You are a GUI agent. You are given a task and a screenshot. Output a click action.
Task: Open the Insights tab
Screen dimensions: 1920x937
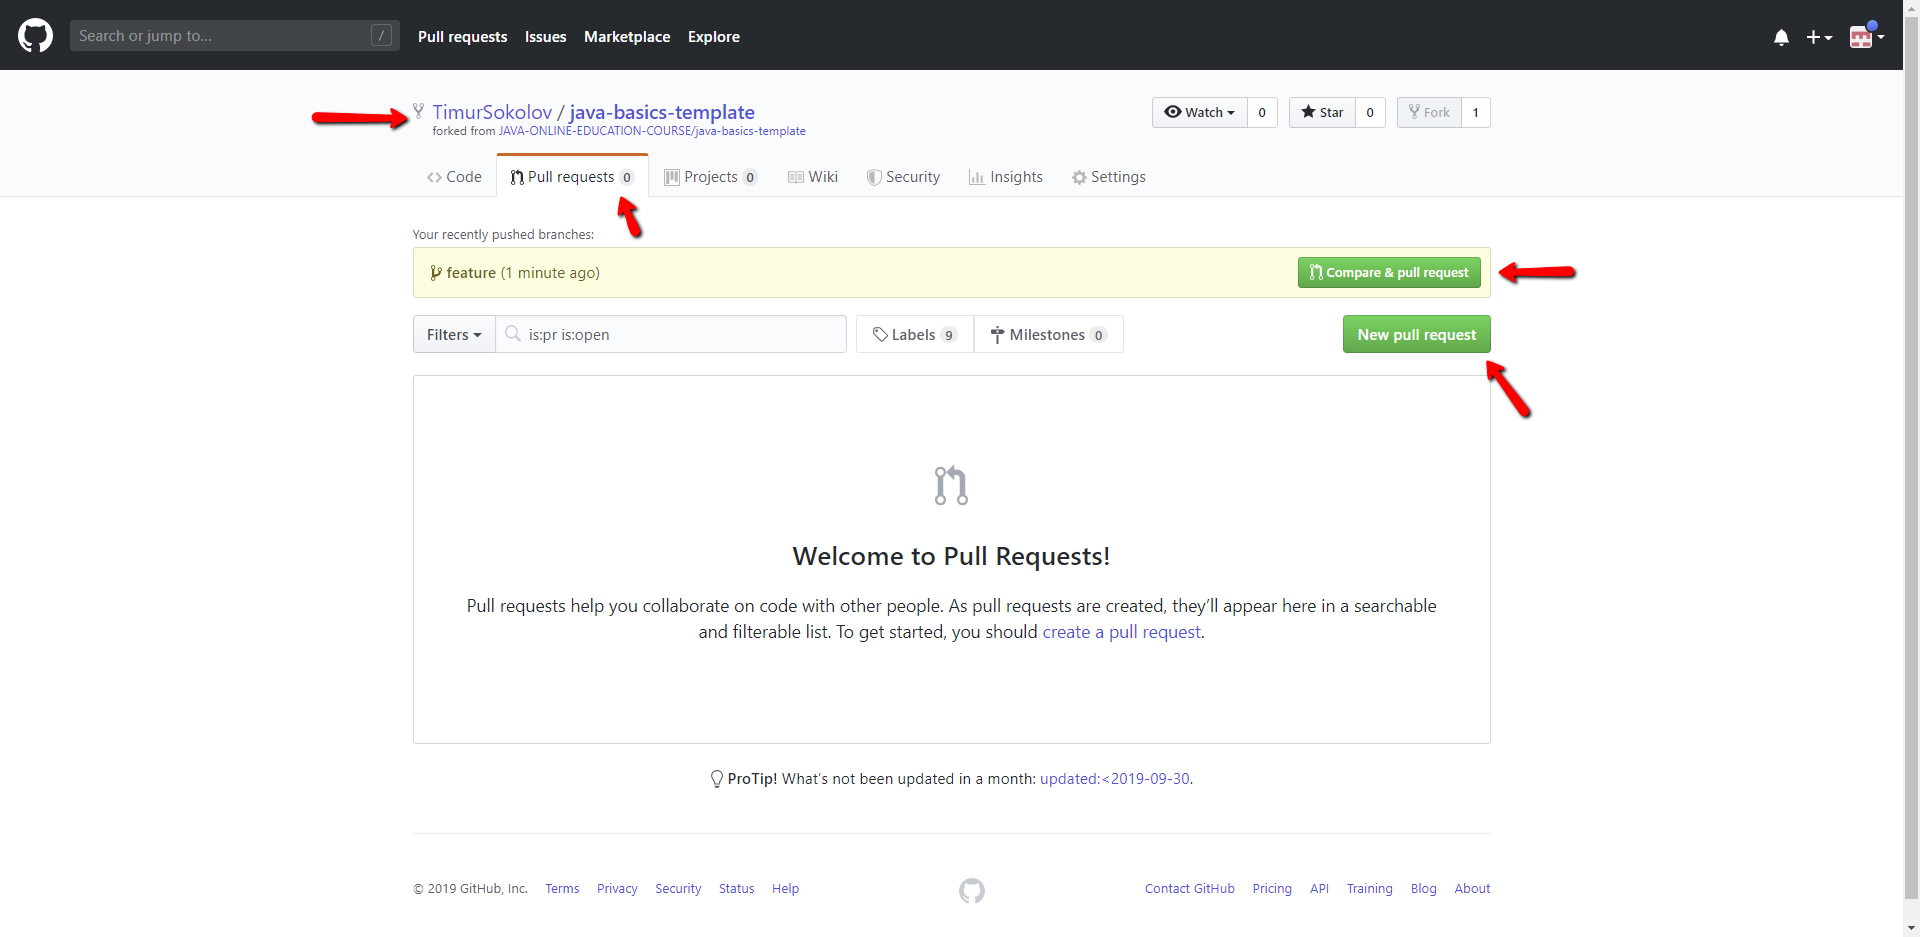coord(1005,177)
